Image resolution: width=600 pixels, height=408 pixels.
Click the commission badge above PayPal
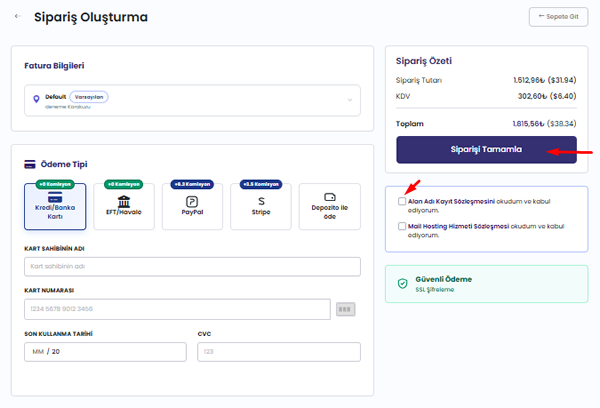coord(192,184)
